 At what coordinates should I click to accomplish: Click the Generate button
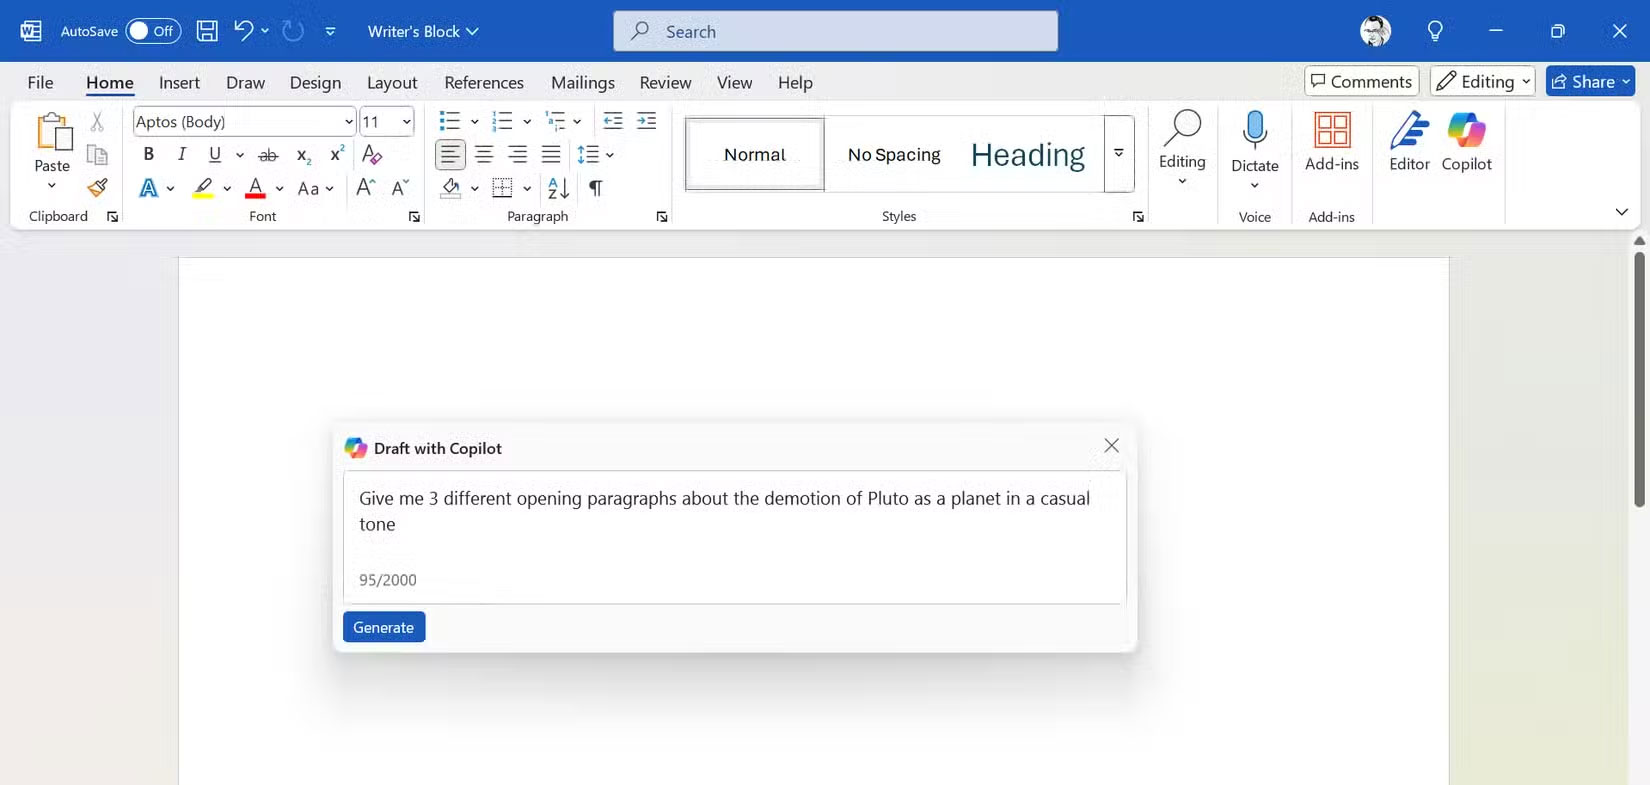pos(384,627)
